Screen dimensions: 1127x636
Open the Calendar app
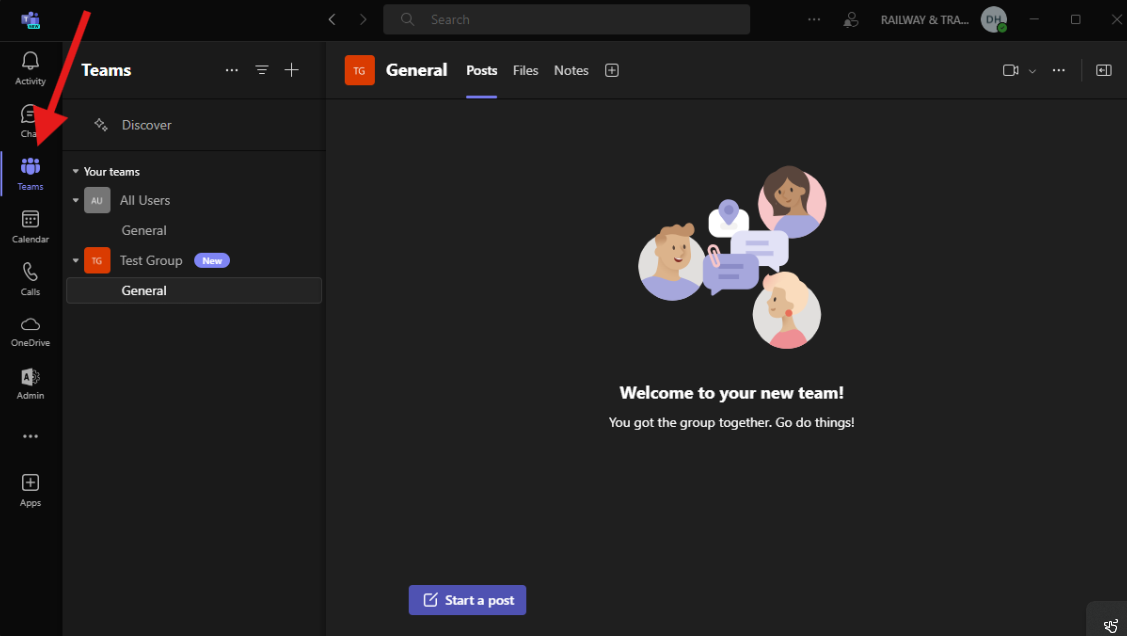[x=30, y=226]
